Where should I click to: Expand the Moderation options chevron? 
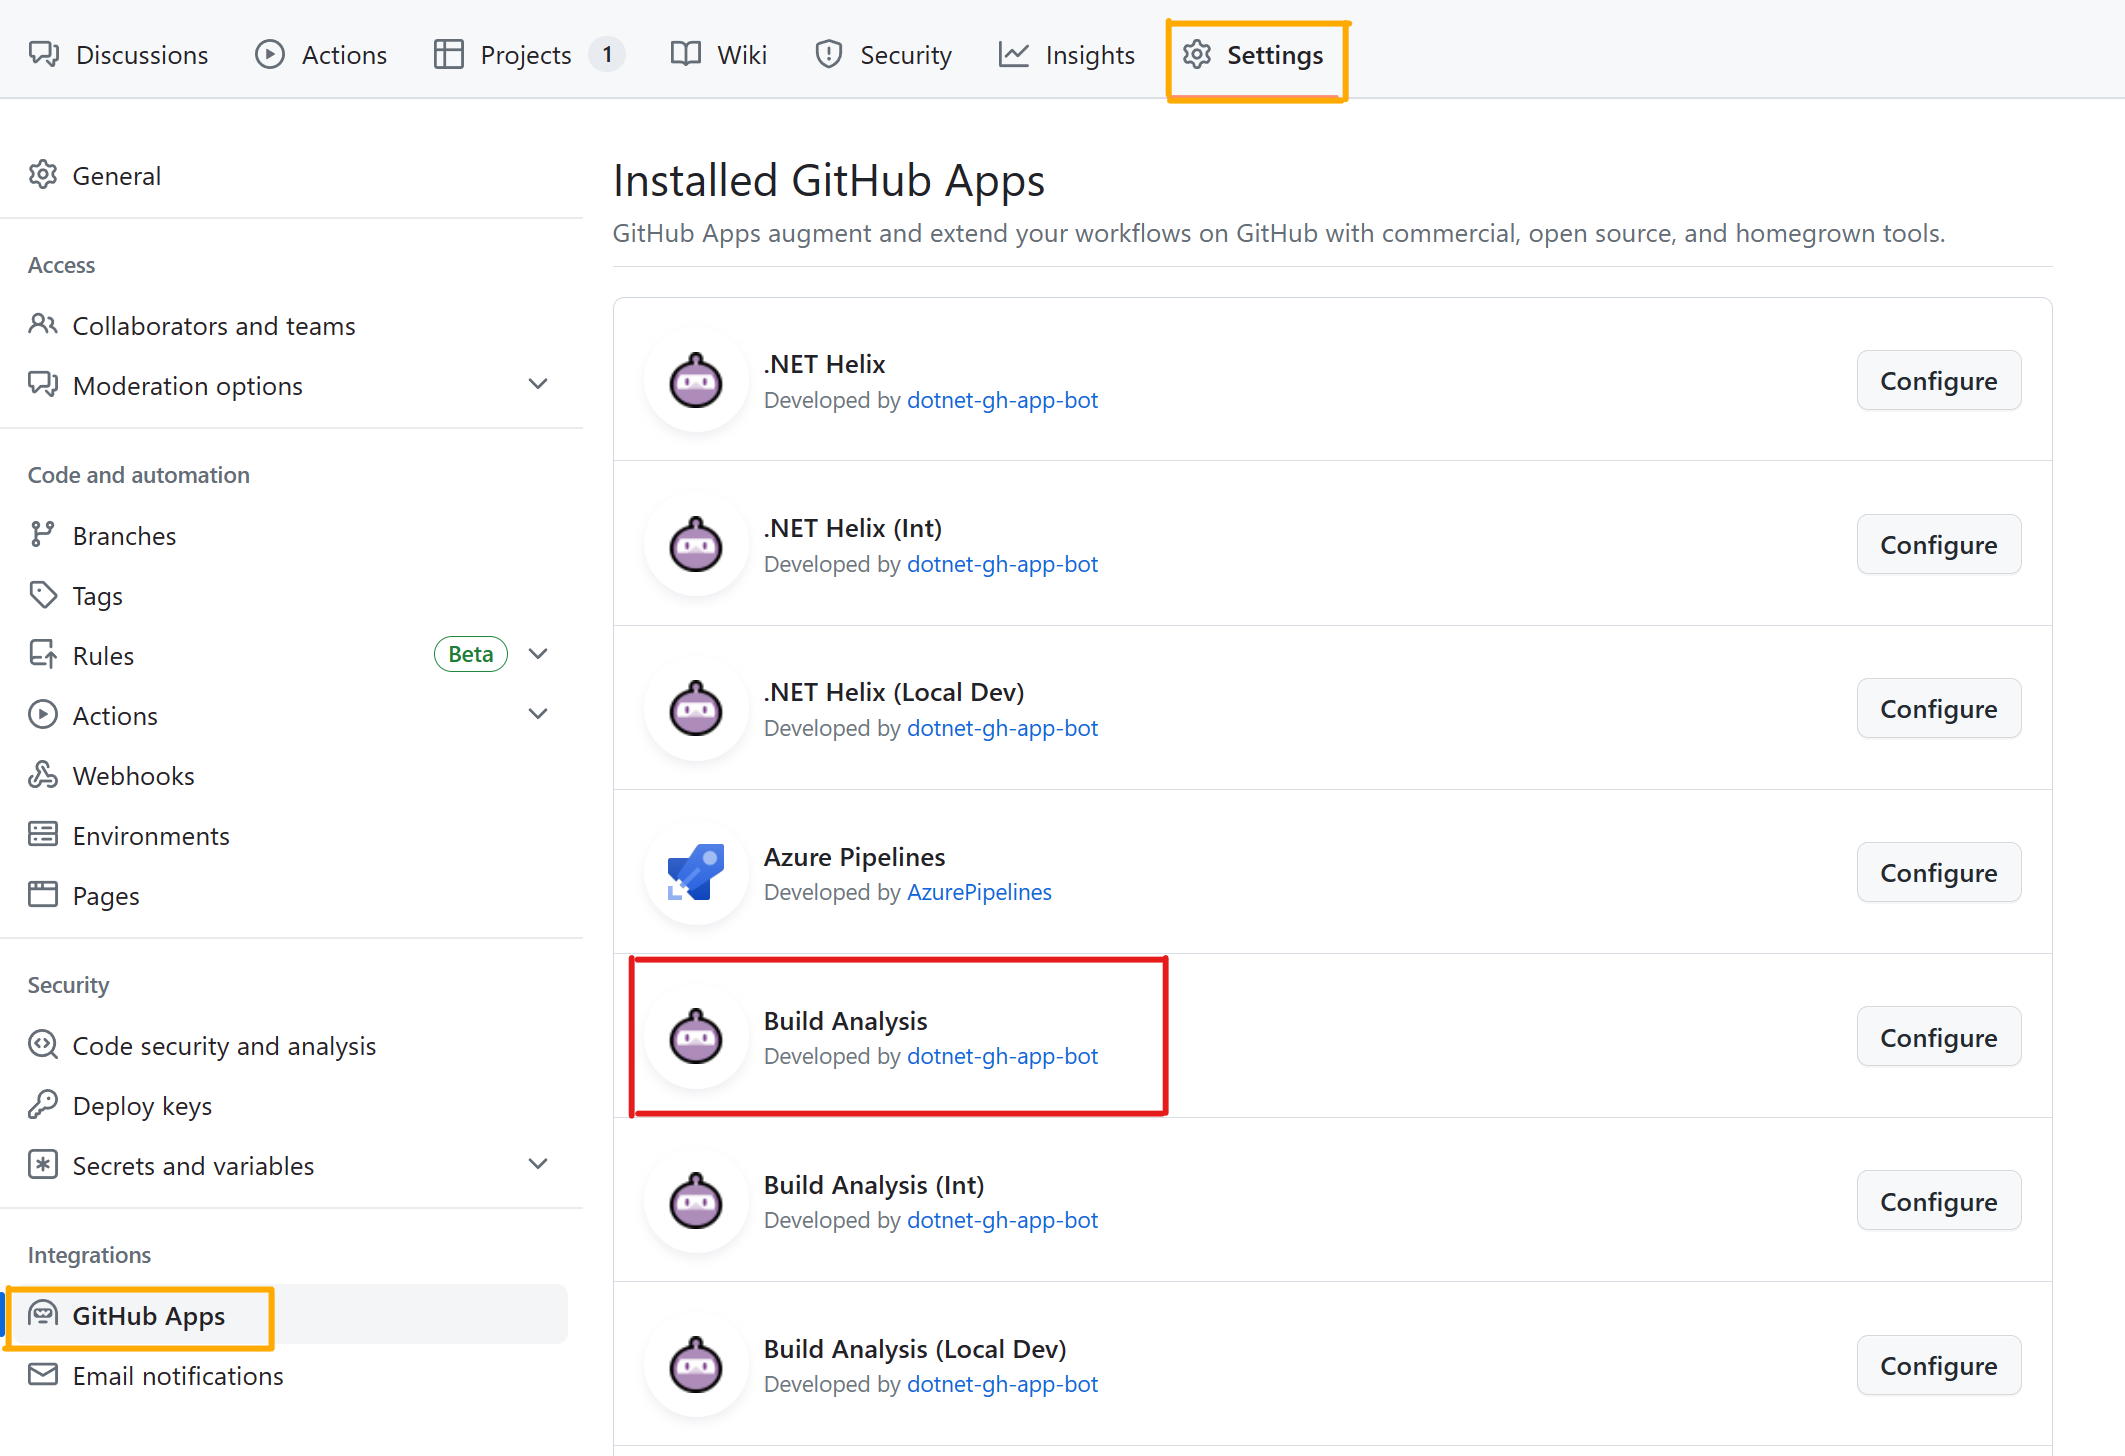point(538,385)
